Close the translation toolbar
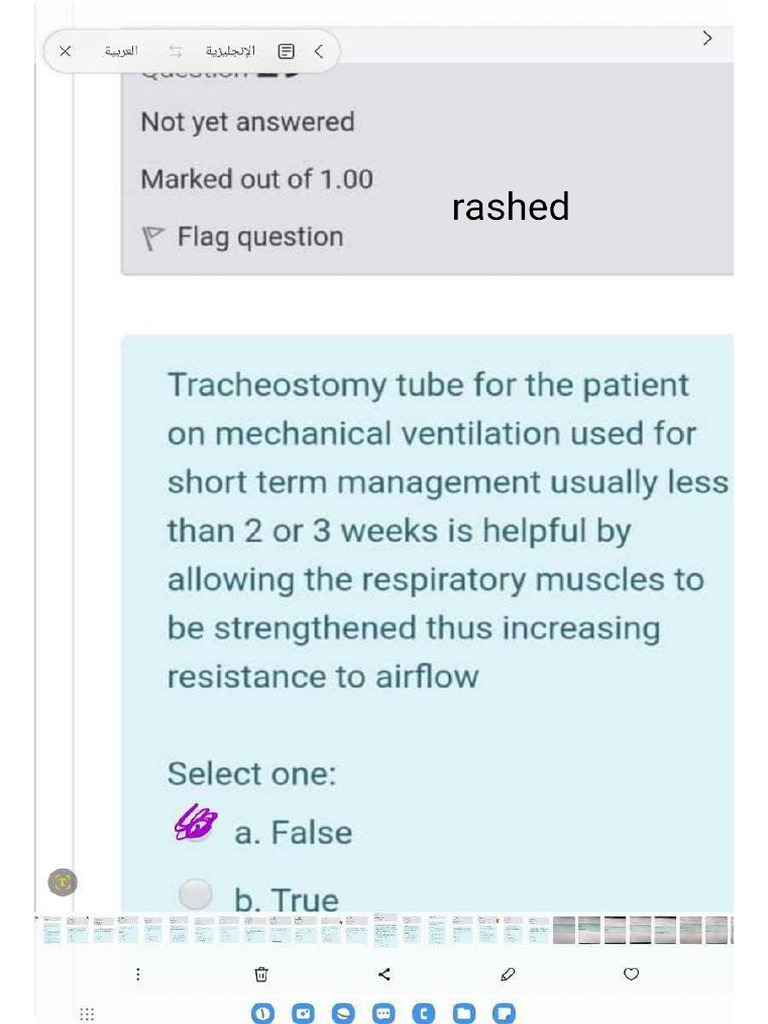768x1024 pixels. (66, 51)
